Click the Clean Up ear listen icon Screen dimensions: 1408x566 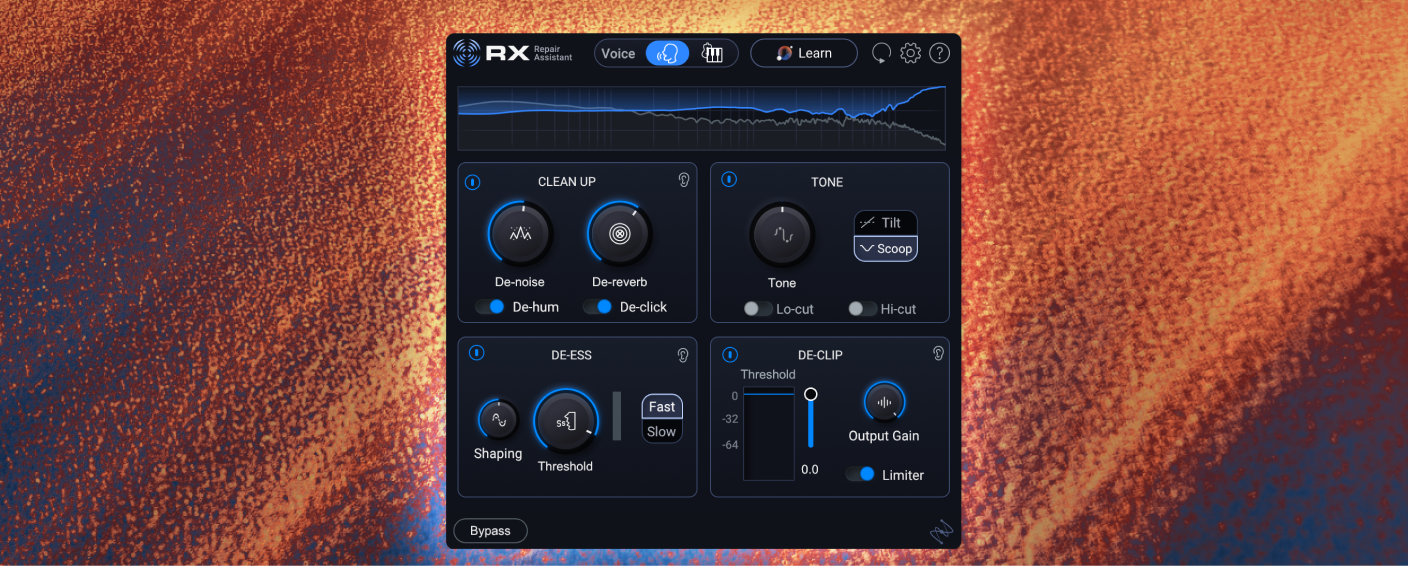(684, 180)
